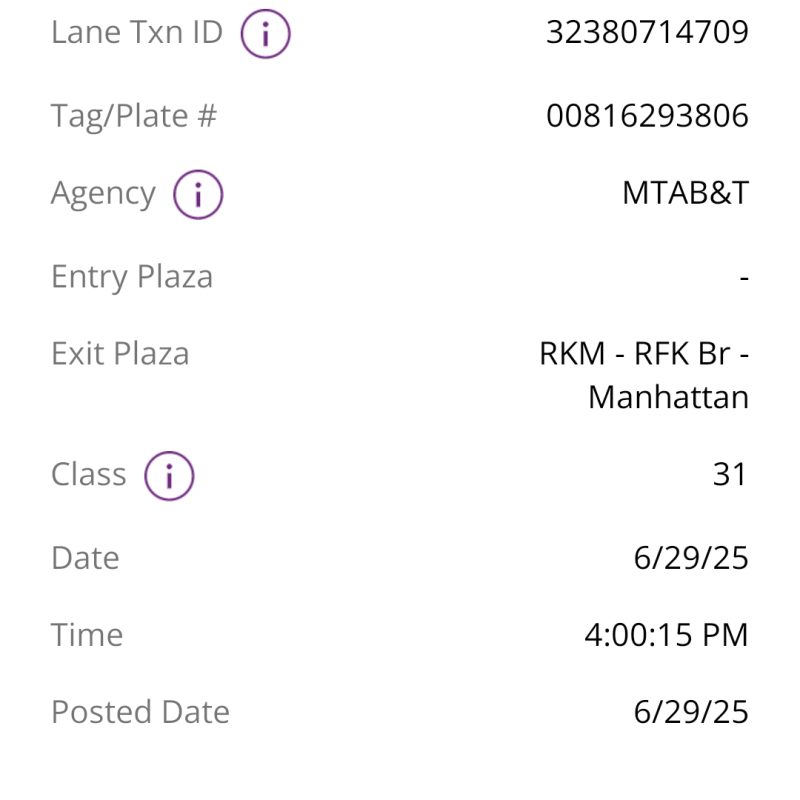The height and width of the screenshot is (800, 800).
Task: Select the MTAB&T agency value
Action: pyautogui.click(x=685, y=193)
